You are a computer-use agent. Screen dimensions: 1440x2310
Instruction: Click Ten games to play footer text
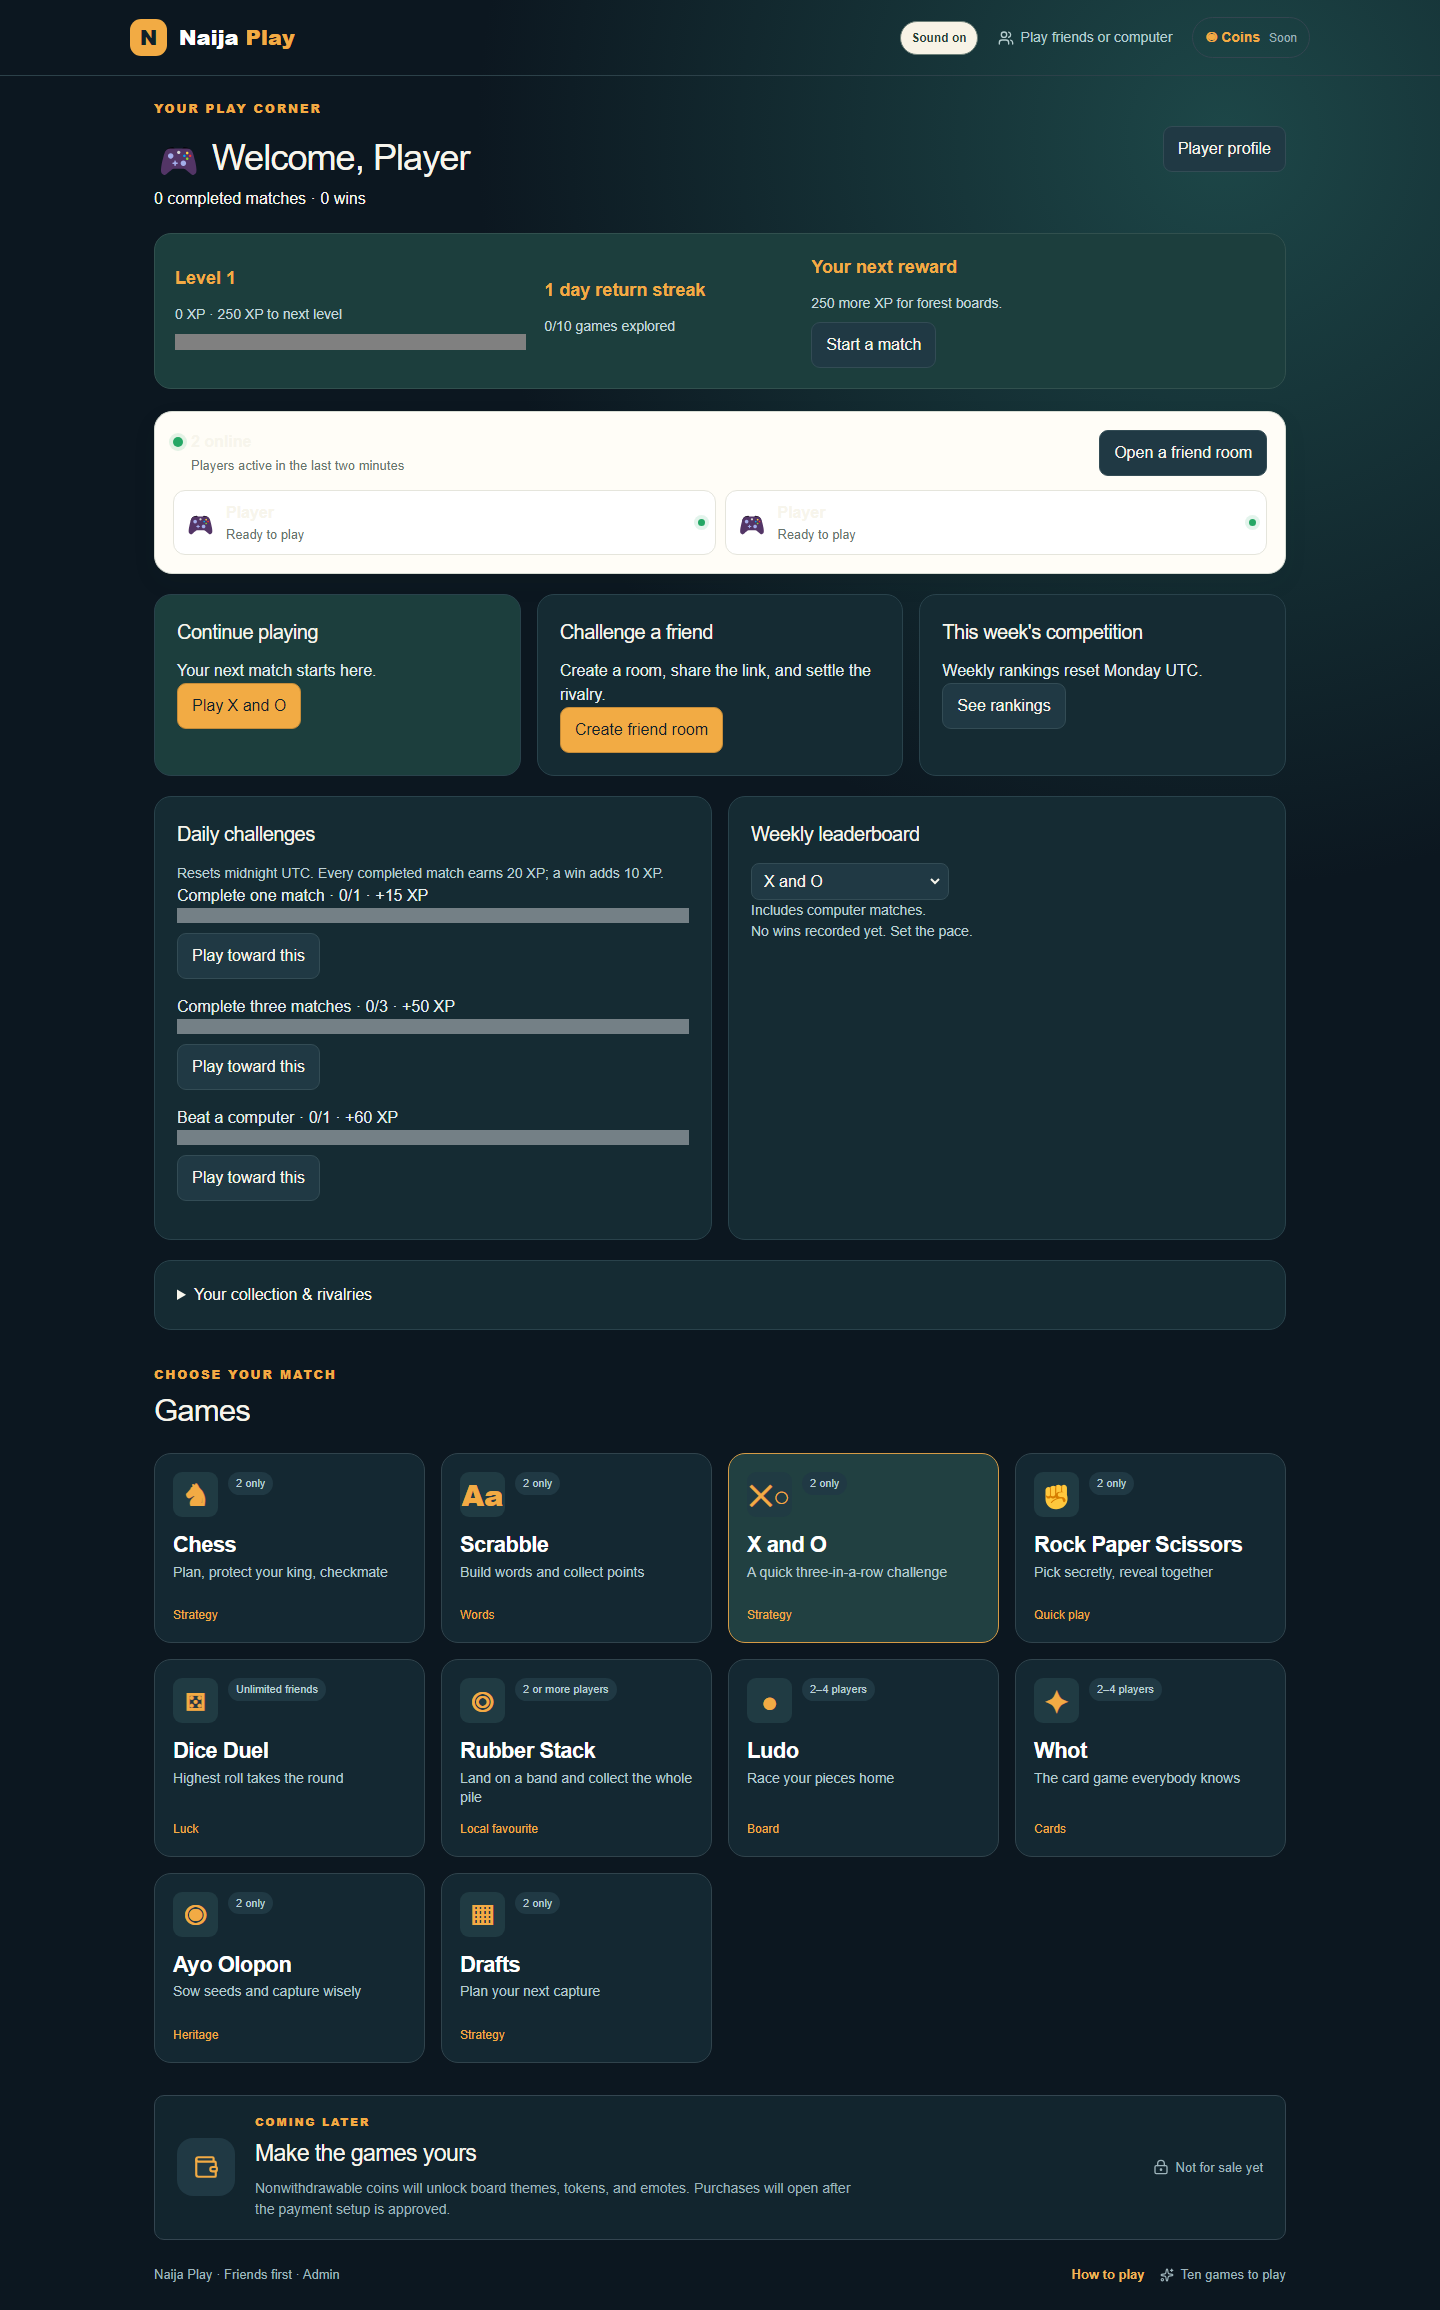click(1233, 2275)
